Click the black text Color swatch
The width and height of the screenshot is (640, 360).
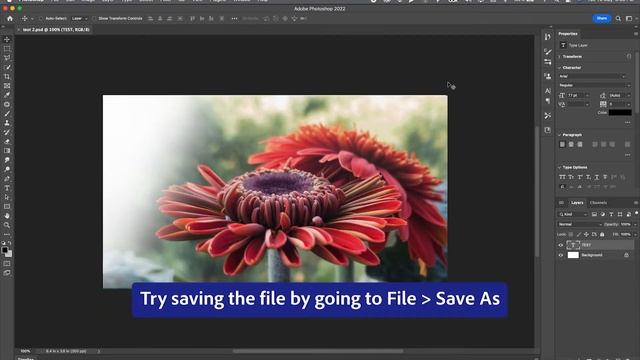point(620,113)
